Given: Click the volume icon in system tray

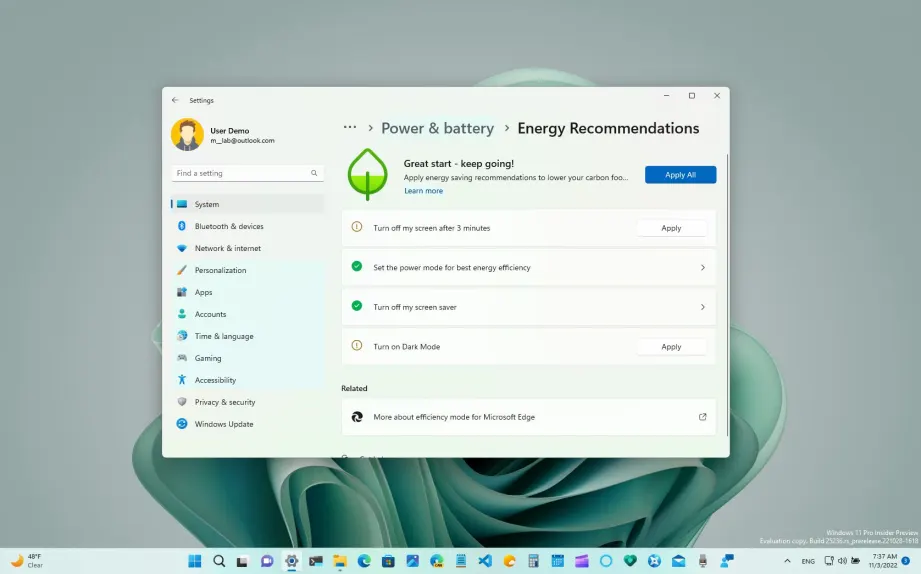Looking at the screenshot, I should tap(842, 560).
